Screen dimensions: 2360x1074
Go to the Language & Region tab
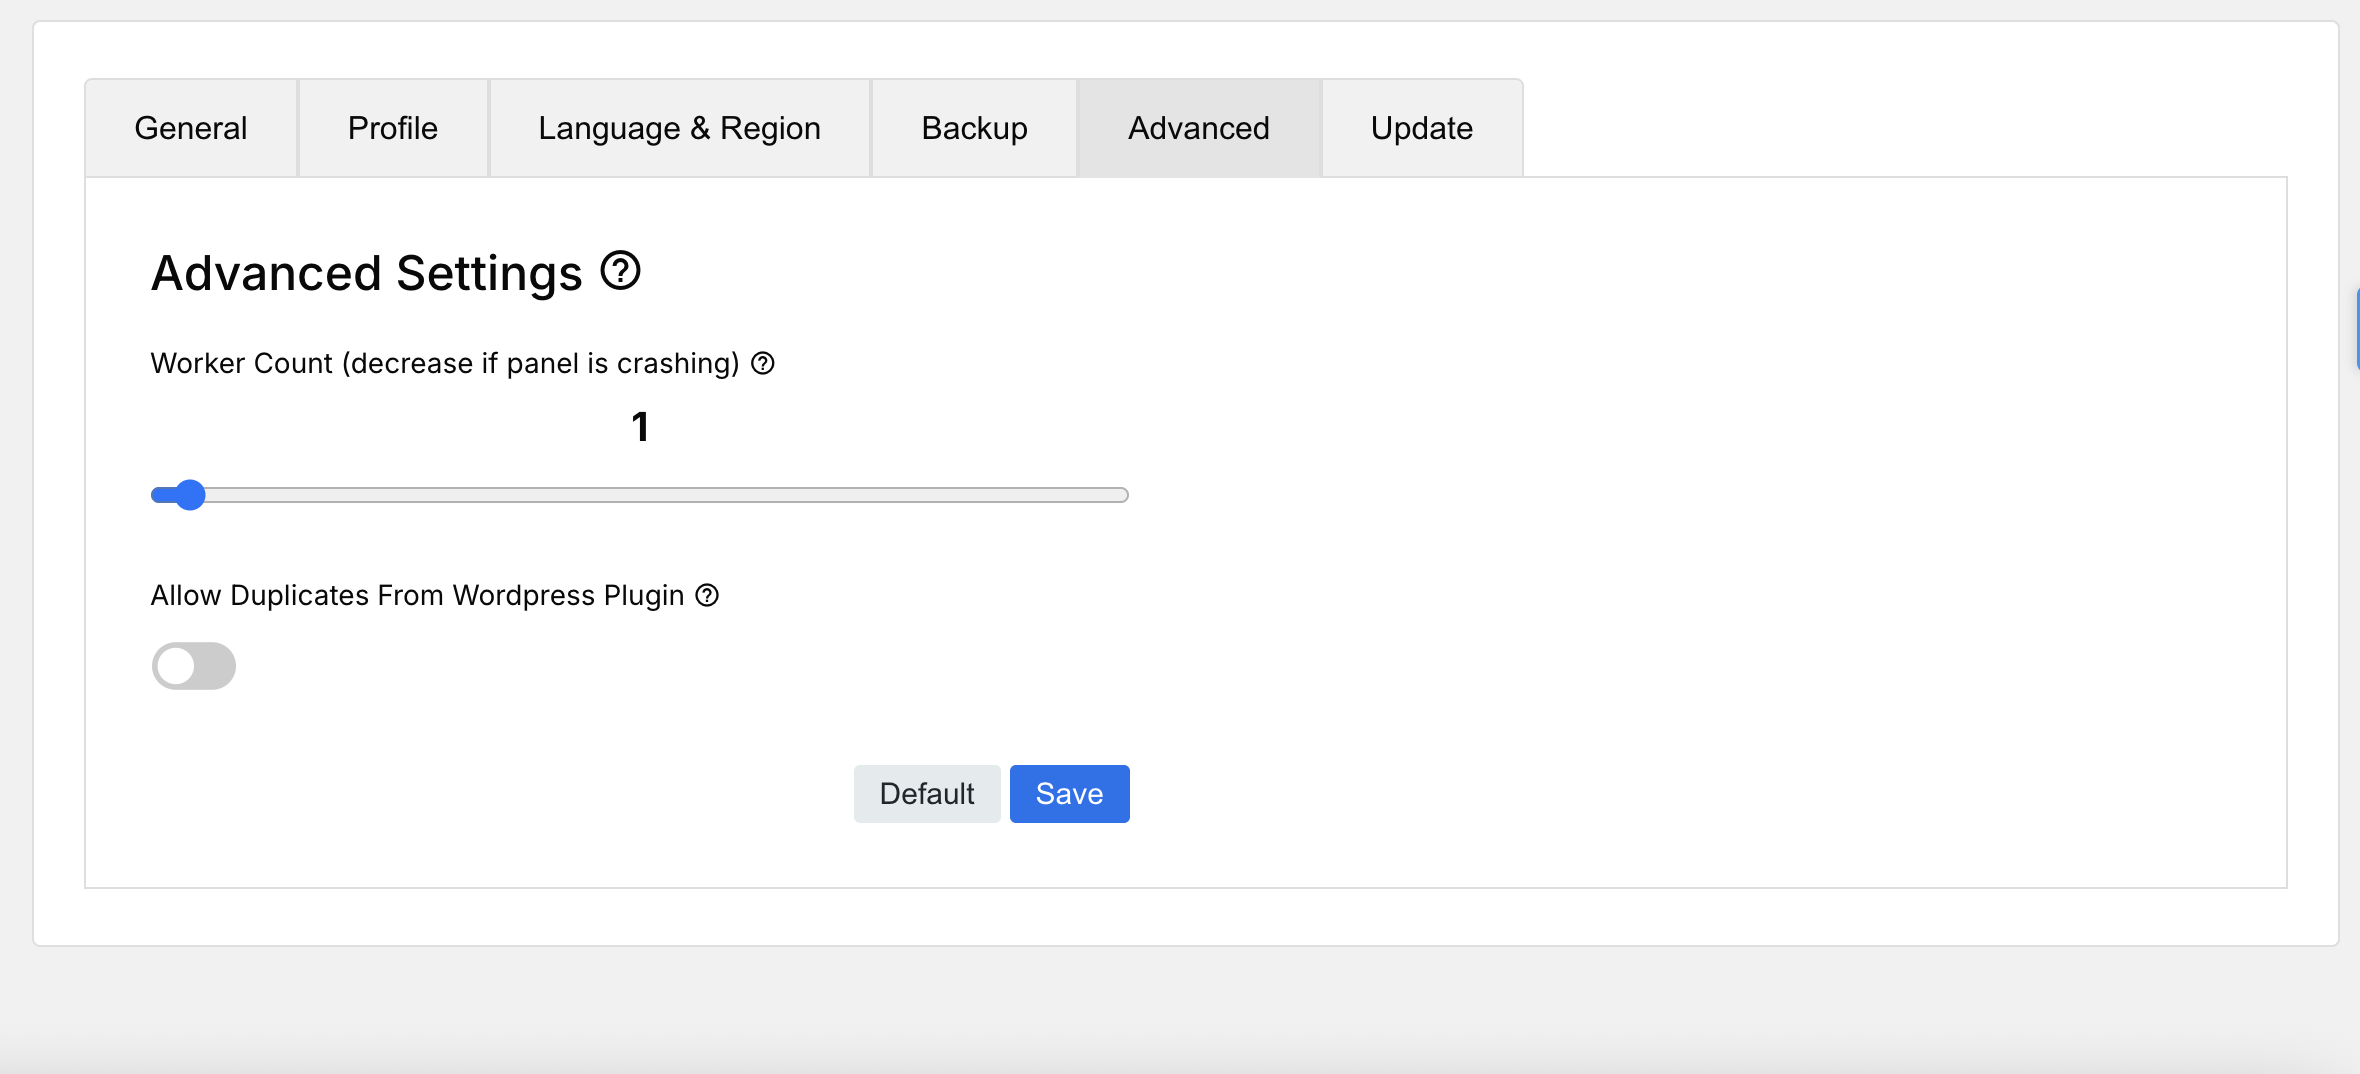click(x=680, y=128)
